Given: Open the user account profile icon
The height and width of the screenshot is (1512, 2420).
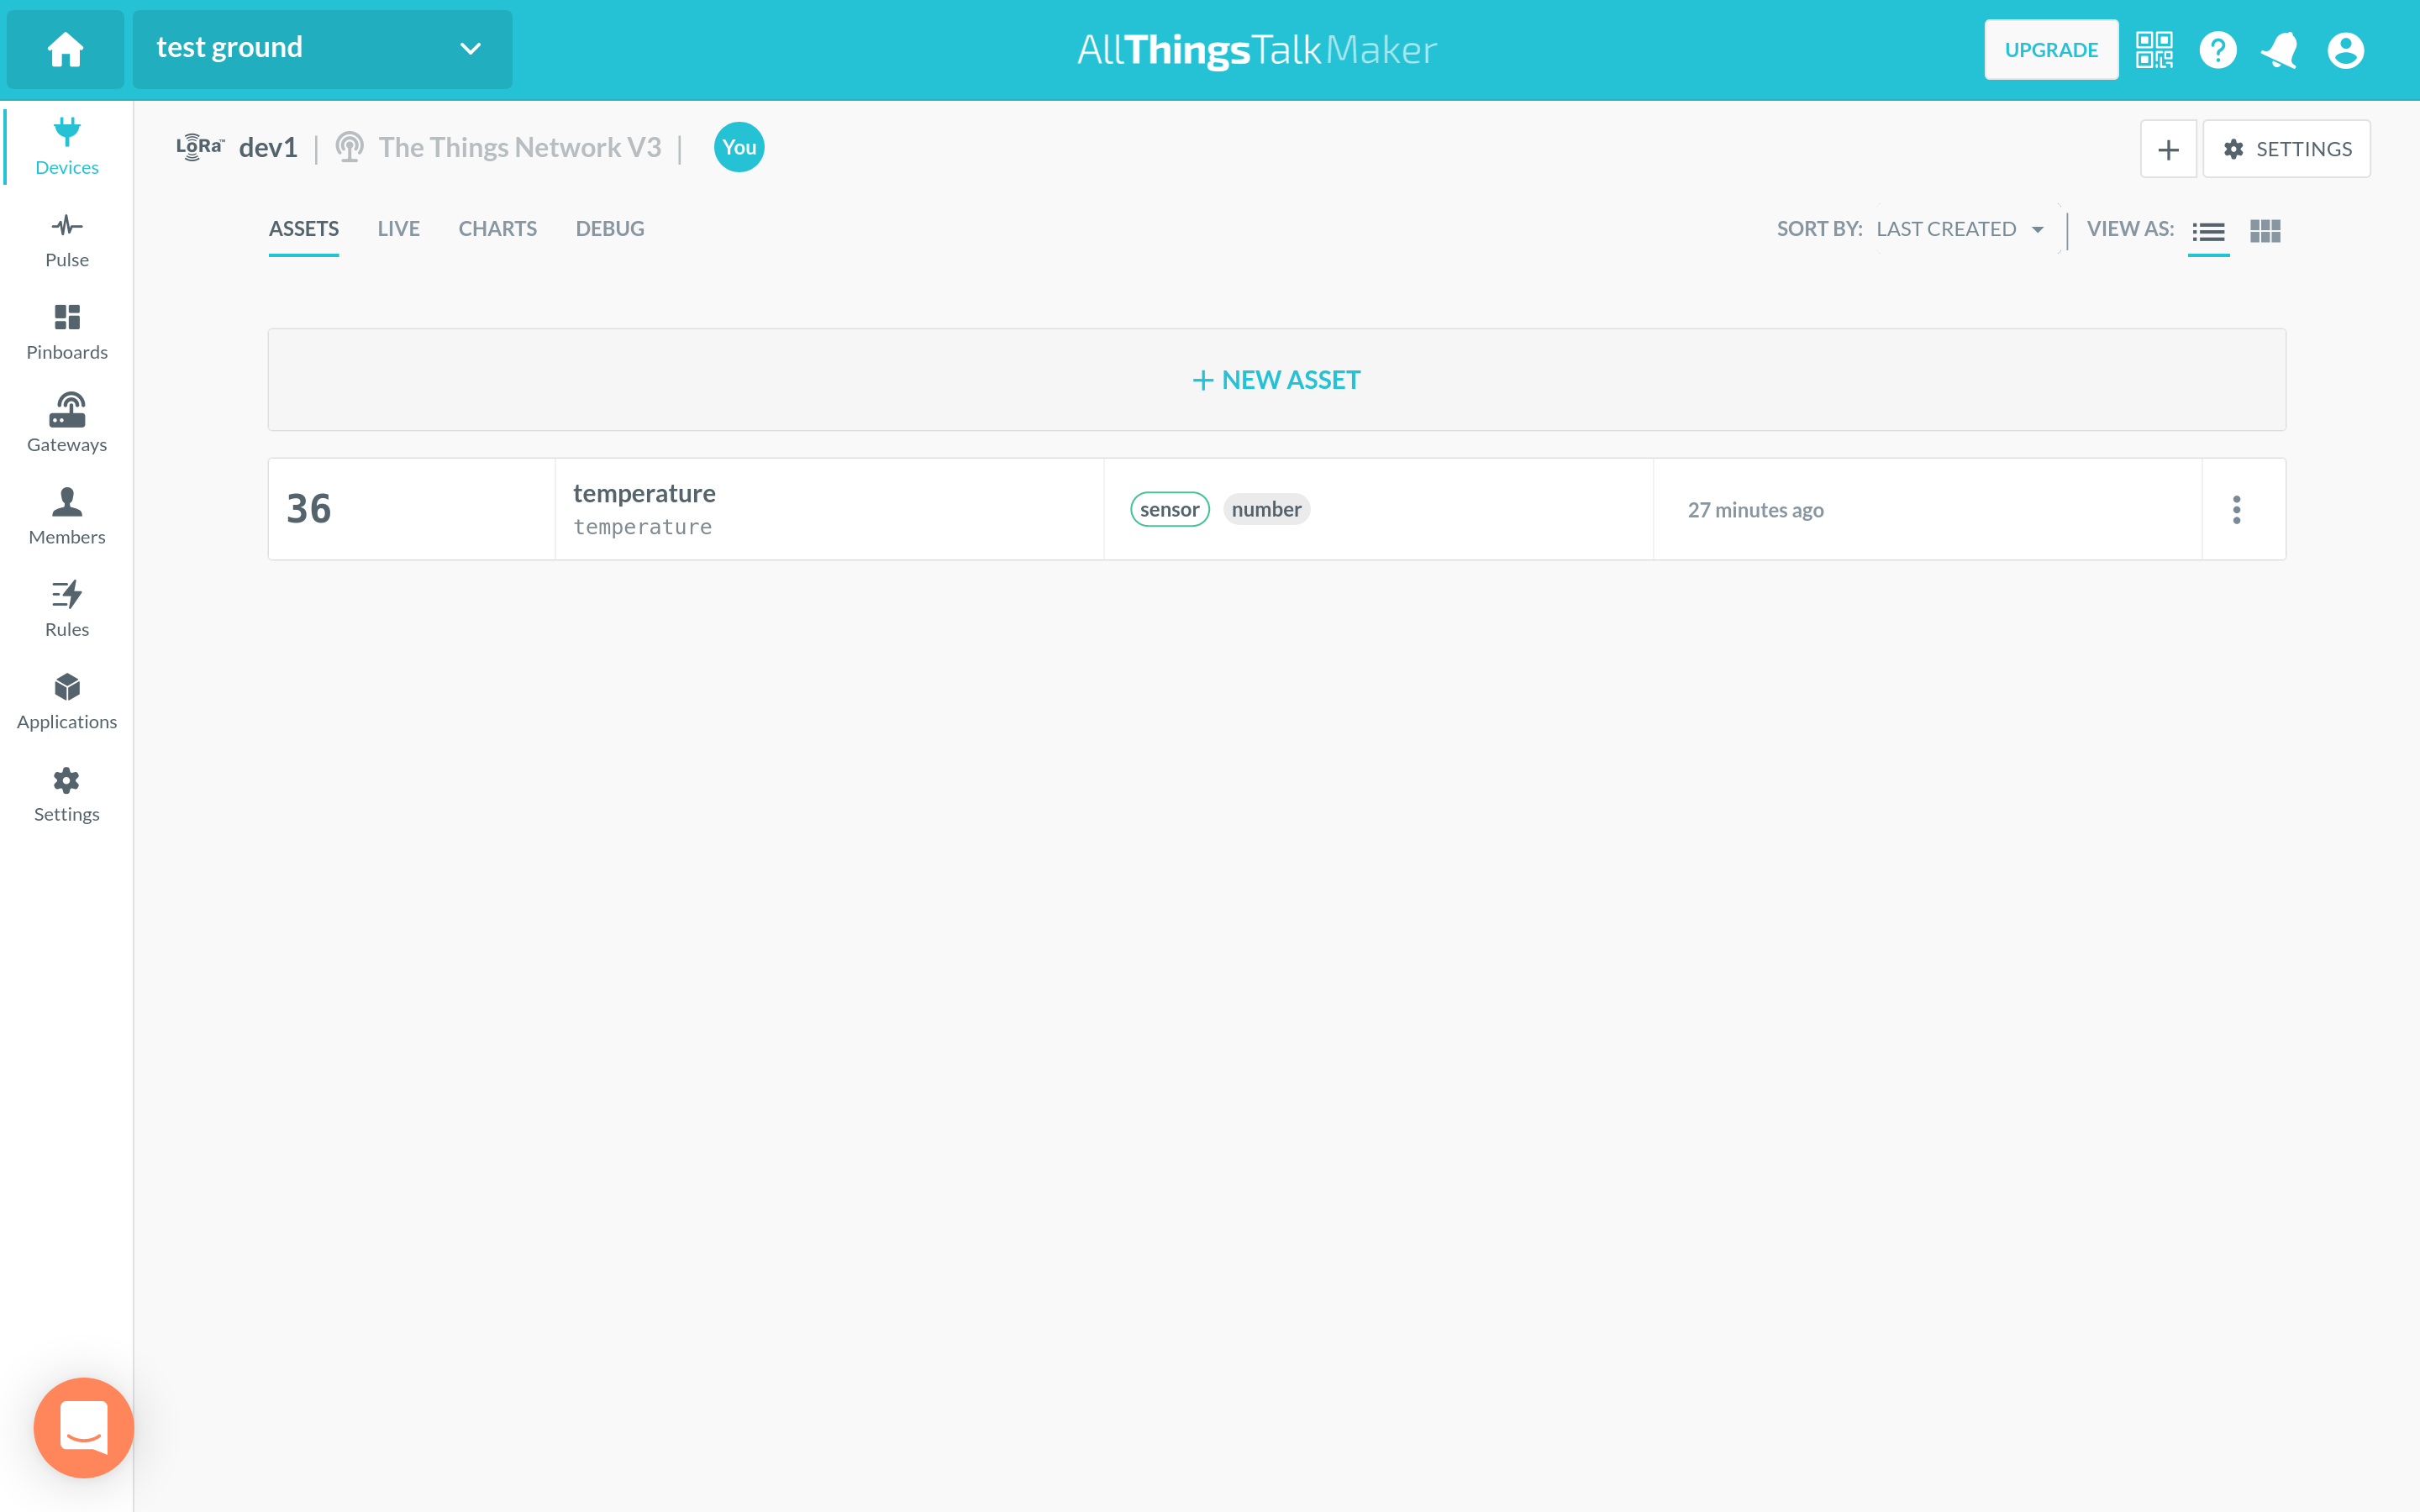Looking at the screenshot, I should coord(2344,49).
